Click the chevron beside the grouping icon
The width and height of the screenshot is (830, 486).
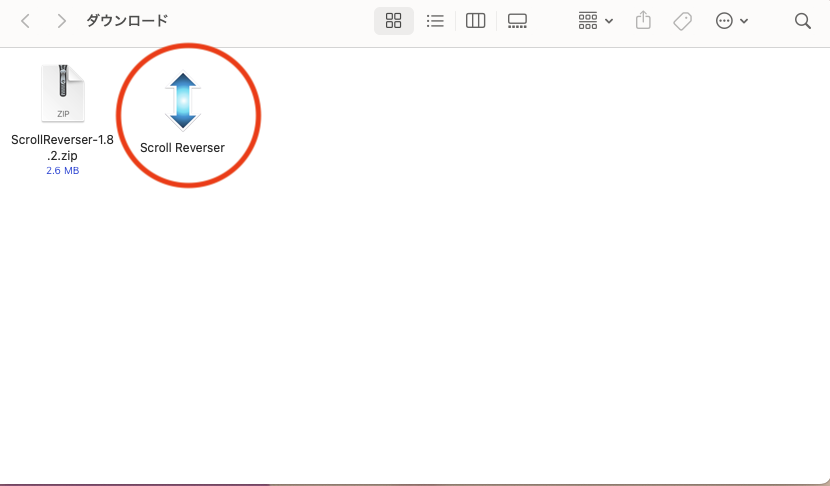coord(609,21)
